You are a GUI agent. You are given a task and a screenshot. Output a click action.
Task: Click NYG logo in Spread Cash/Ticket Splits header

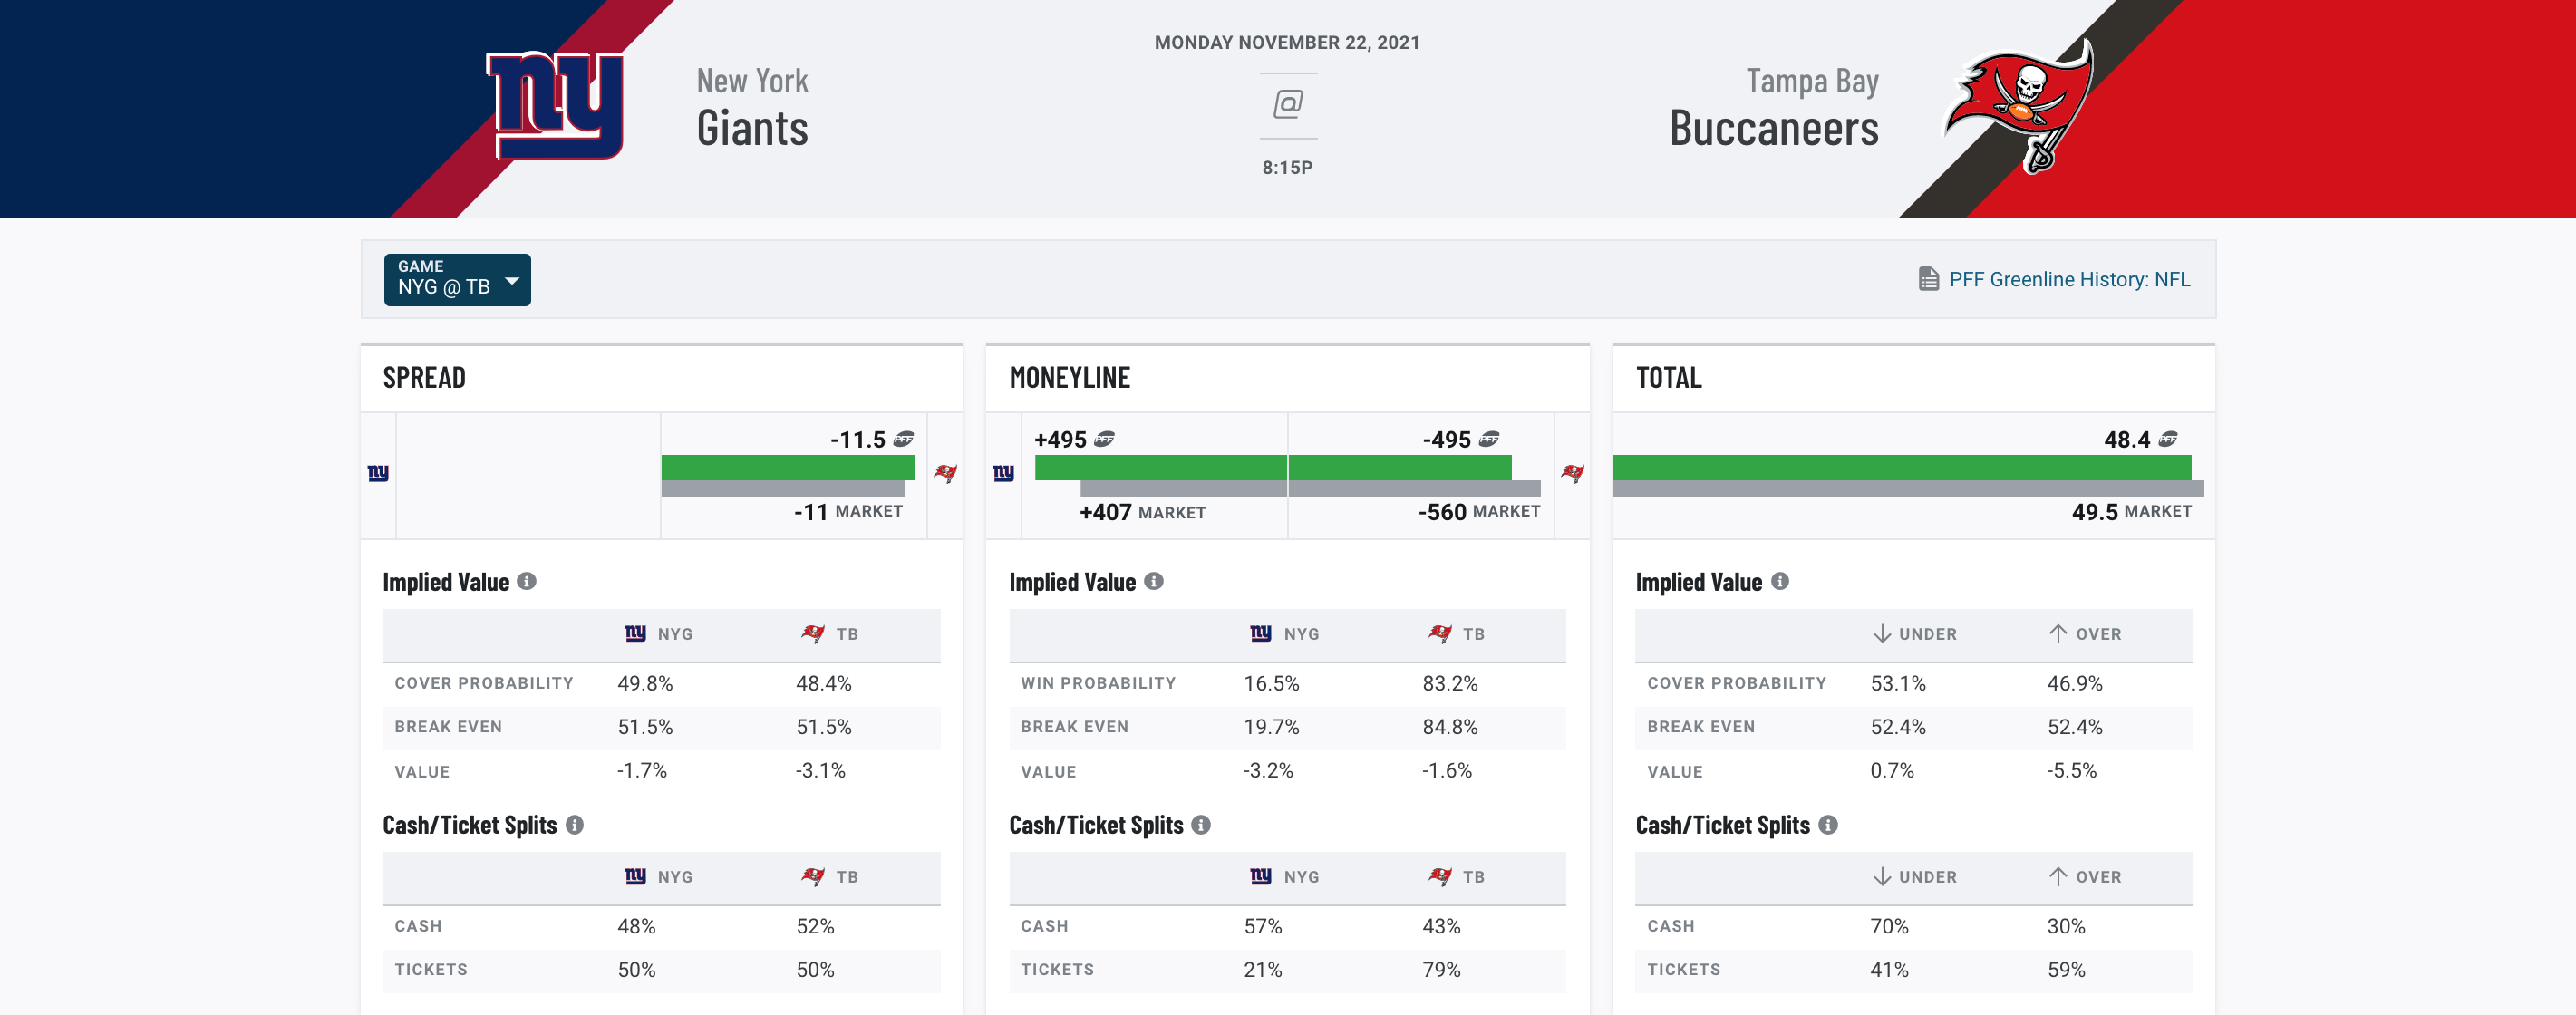pyautogui.click(x=635, y=876)
